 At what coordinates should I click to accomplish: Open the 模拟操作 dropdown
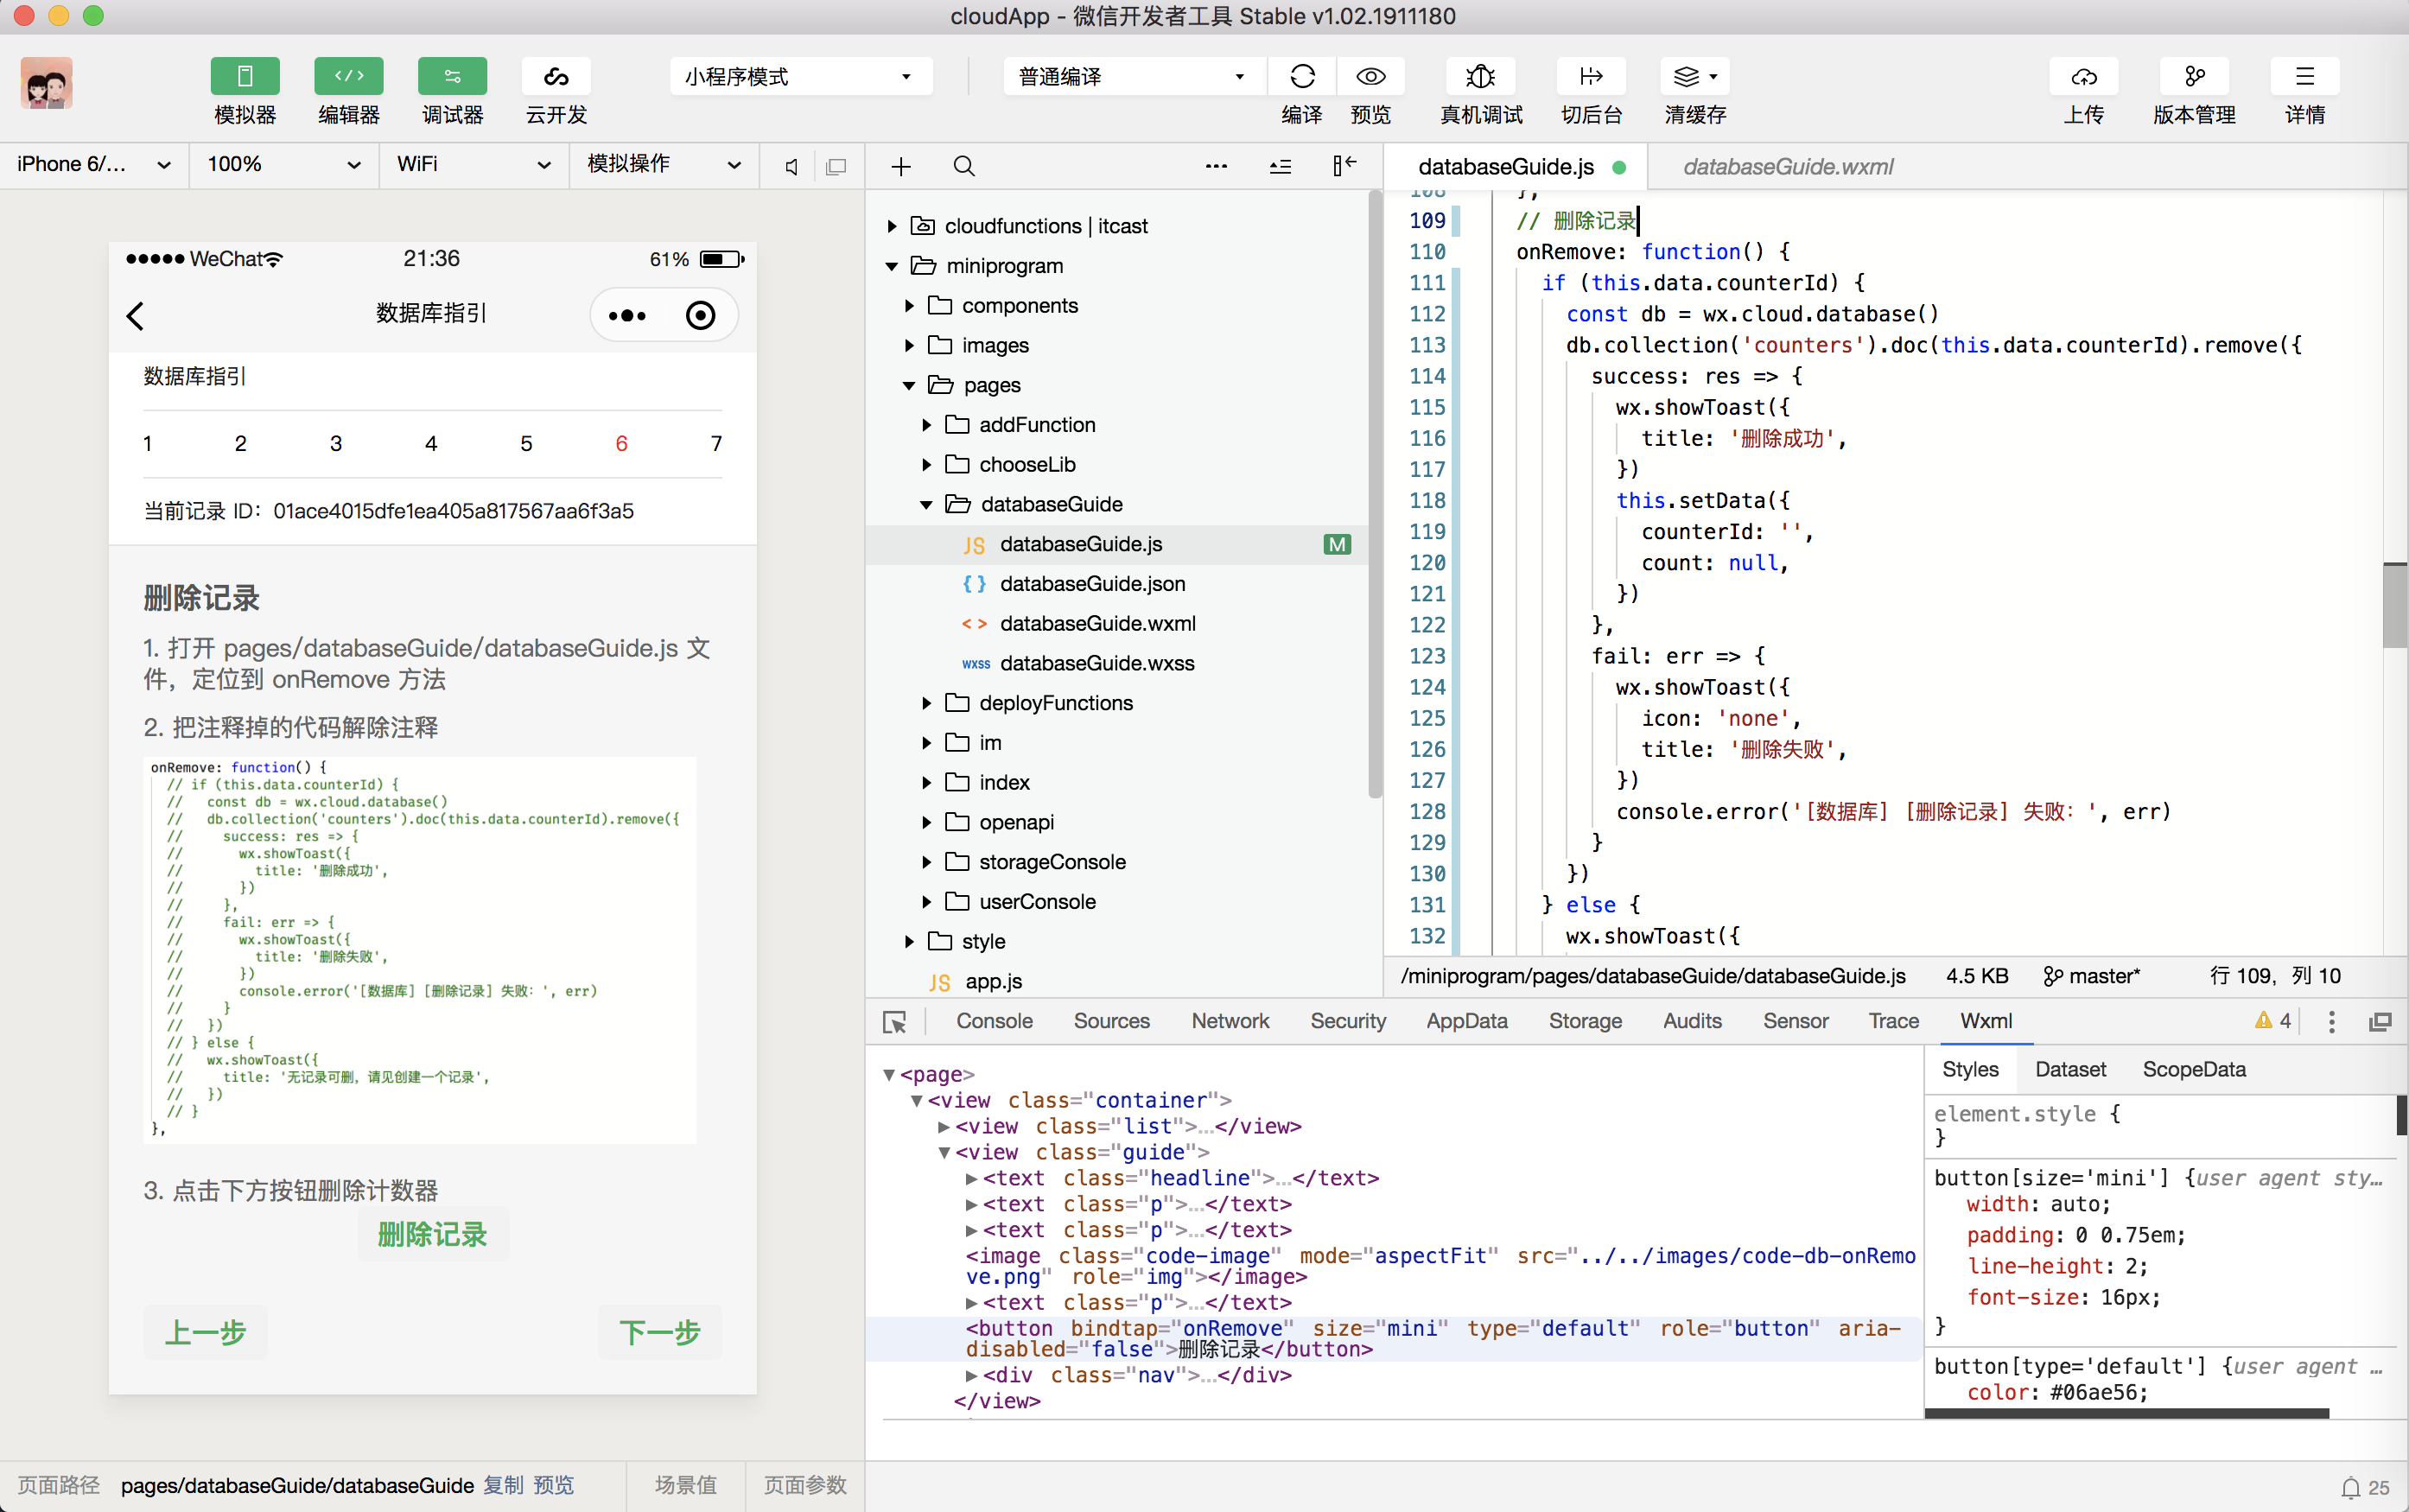tap(664, 164)
